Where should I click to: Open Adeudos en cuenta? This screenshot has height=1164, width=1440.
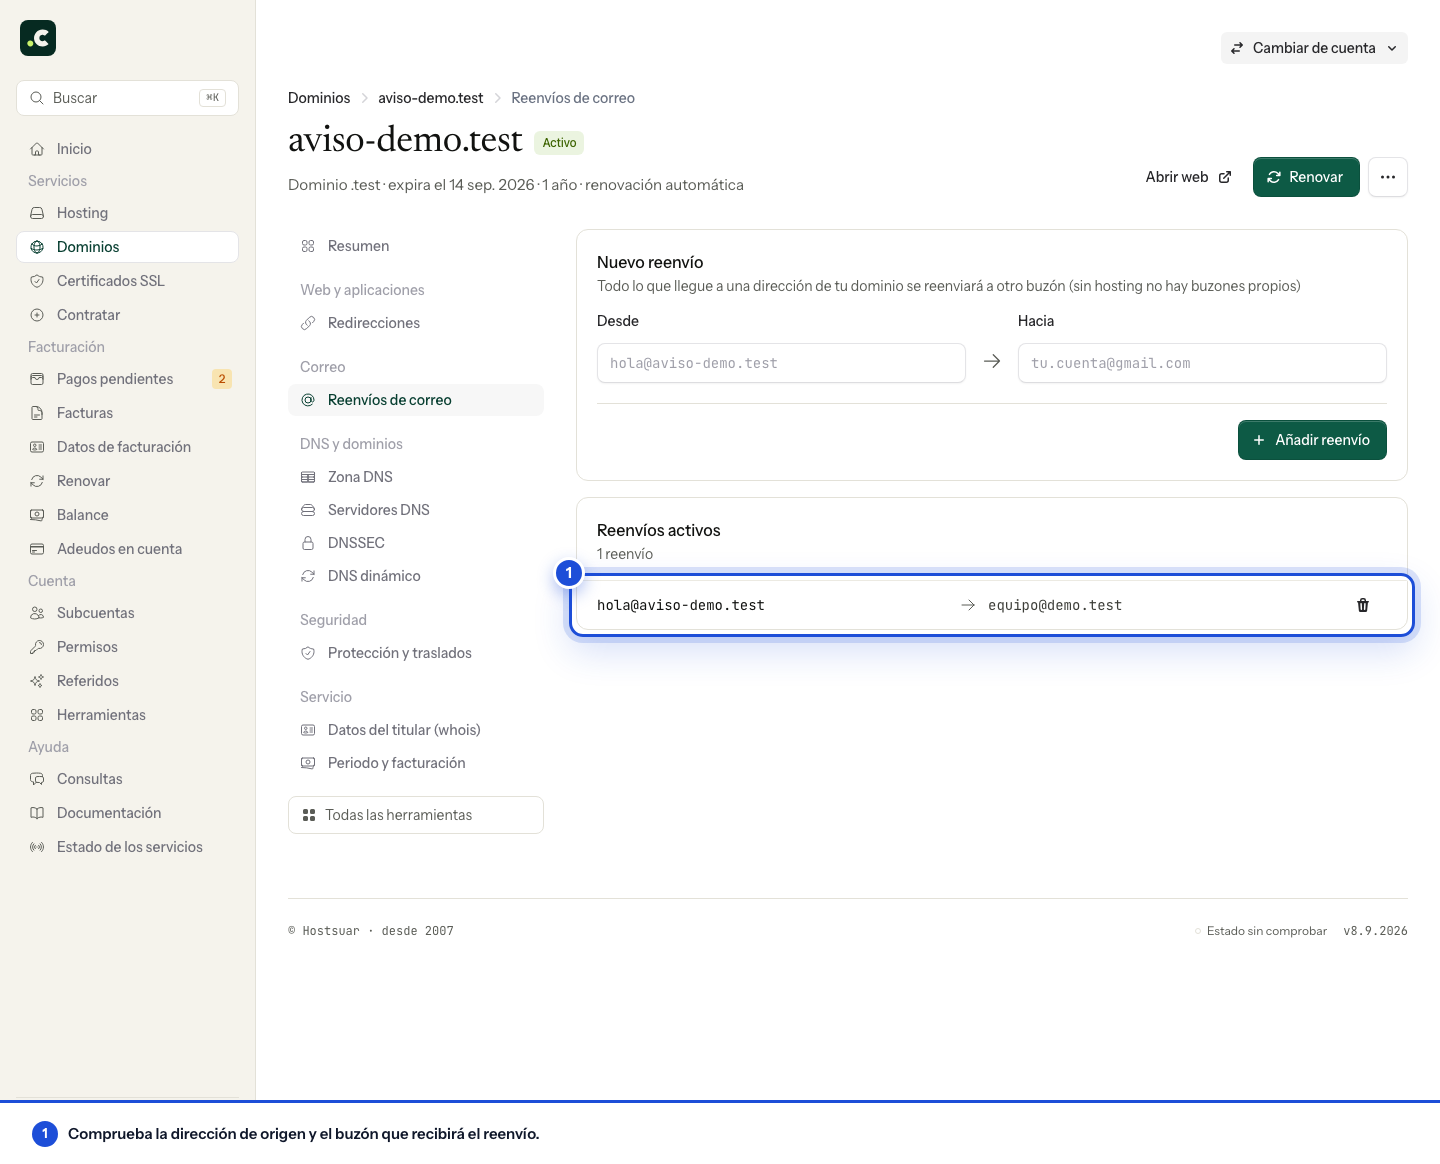[127, 549]
